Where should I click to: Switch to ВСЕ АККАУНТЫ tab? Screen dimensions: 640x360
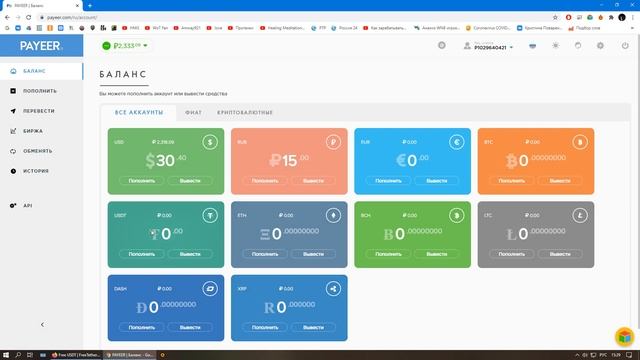click(139, 112)
